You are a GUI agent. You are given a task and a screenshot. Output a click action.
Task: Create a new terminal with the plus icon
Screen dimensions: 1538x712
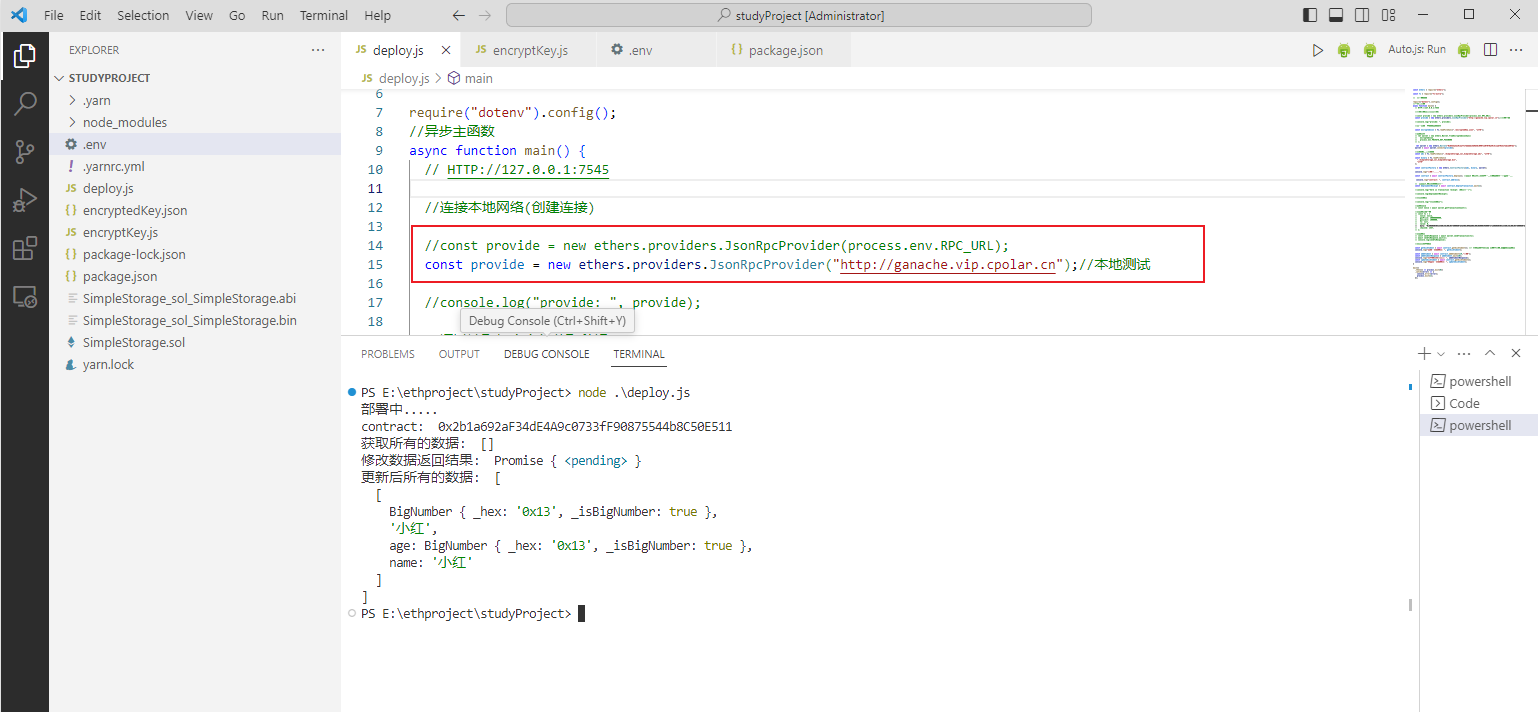pyautogui.click(x=1424, y=354)
